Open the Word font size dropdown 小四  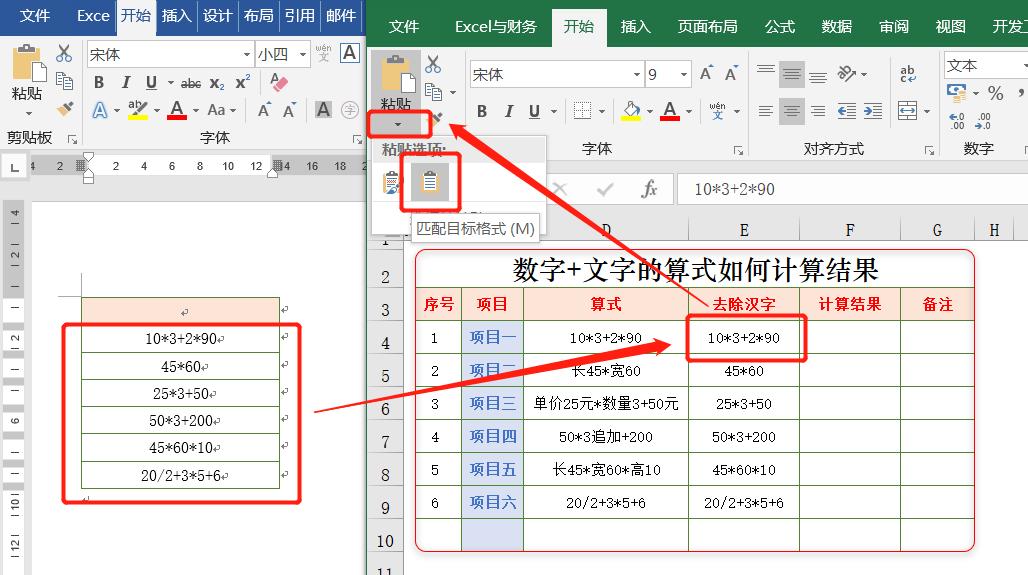303,54
